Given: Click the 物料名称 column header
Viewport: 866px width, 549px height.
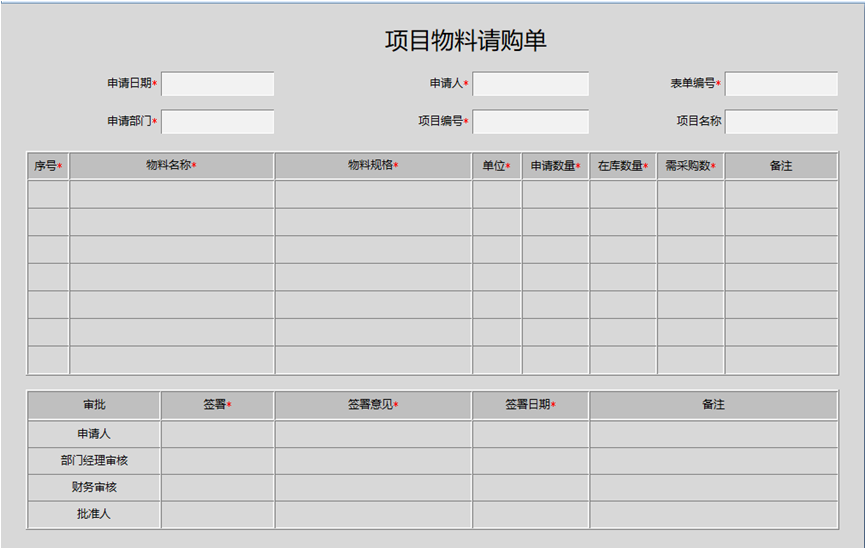Looking at the screenshot, I should pyautogui.click(x=171, y=166).
